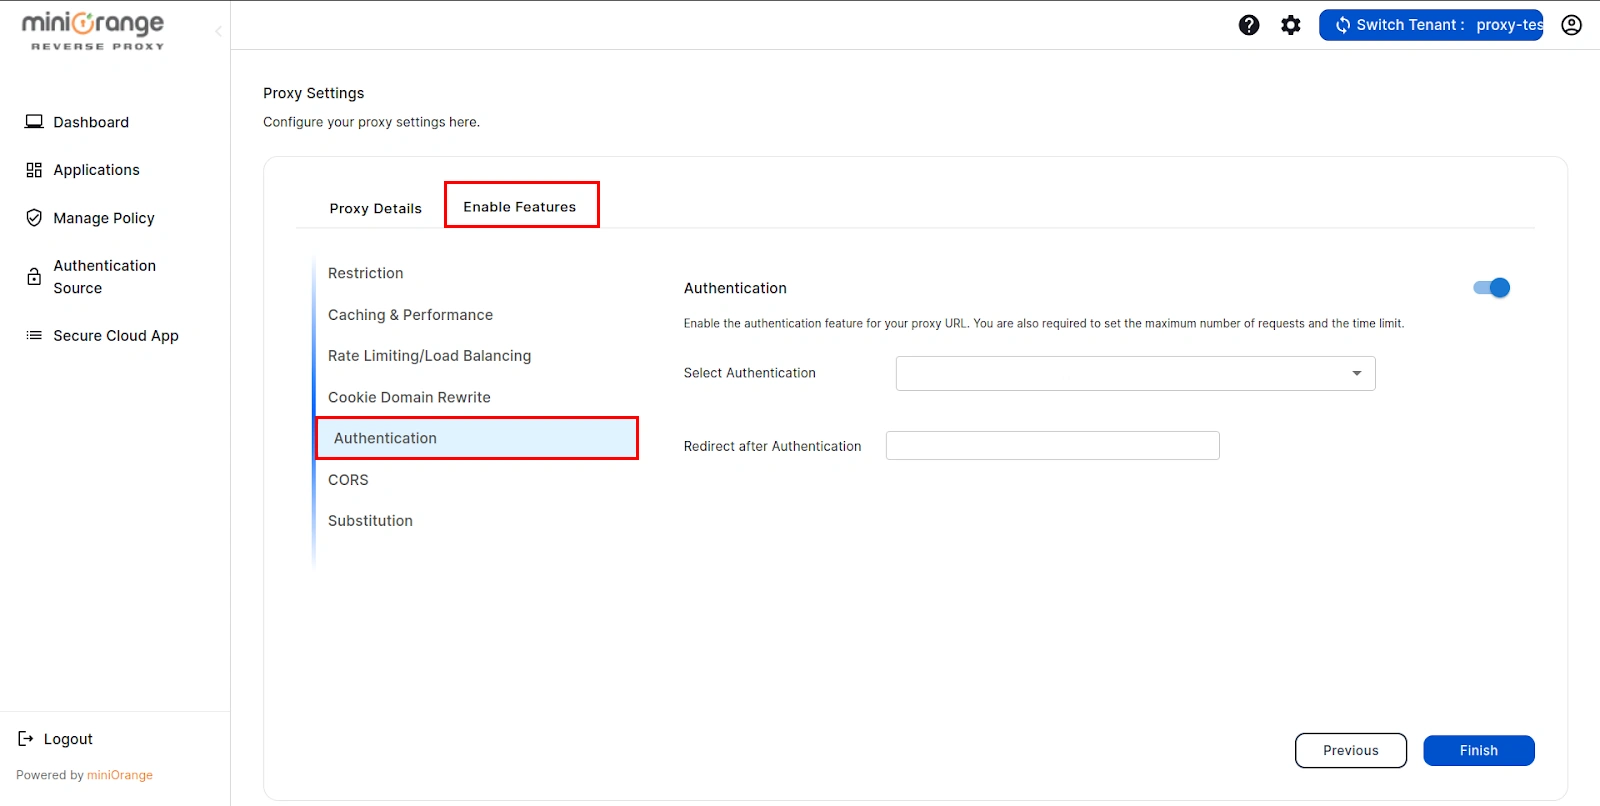Open Authentication Source in the sidebar

(x=105, y=277)
